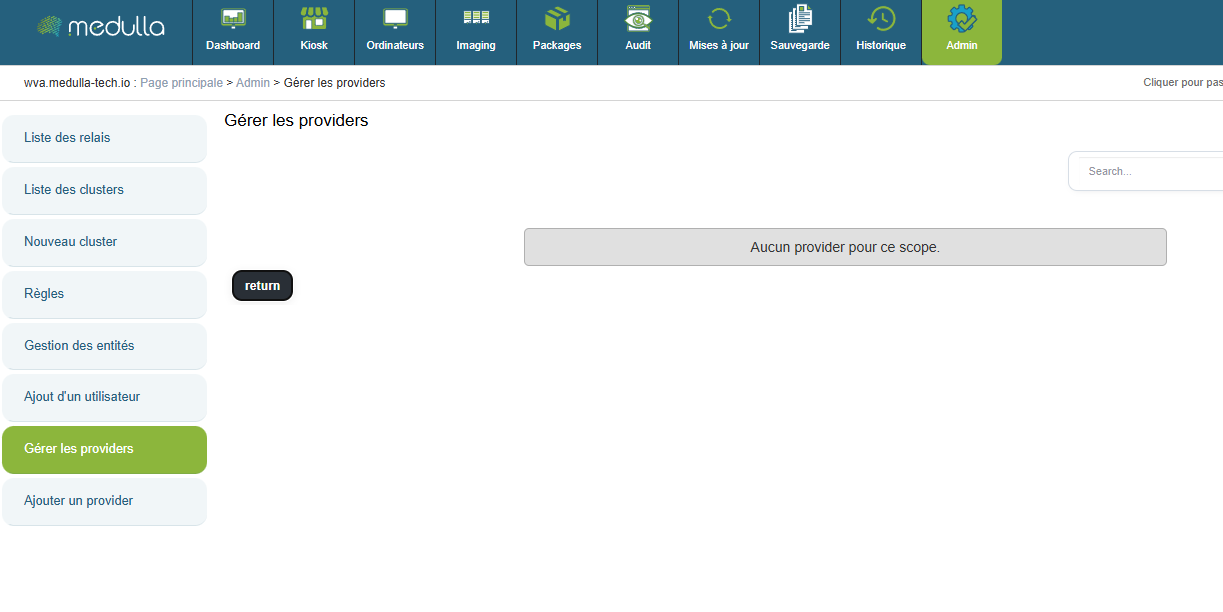Go to Gestion des entités
The image size is (1223, 612).
click(104, 346)
